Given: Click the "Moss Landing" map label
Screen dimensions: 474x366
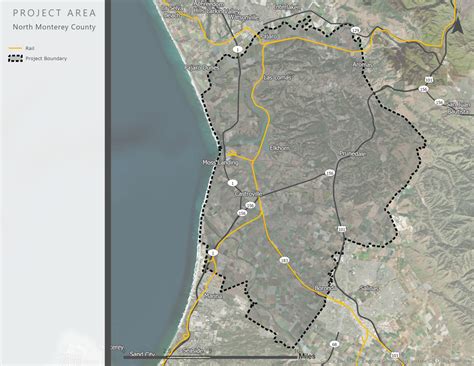Looking at the screenshot, I should [x=221, y=163].
